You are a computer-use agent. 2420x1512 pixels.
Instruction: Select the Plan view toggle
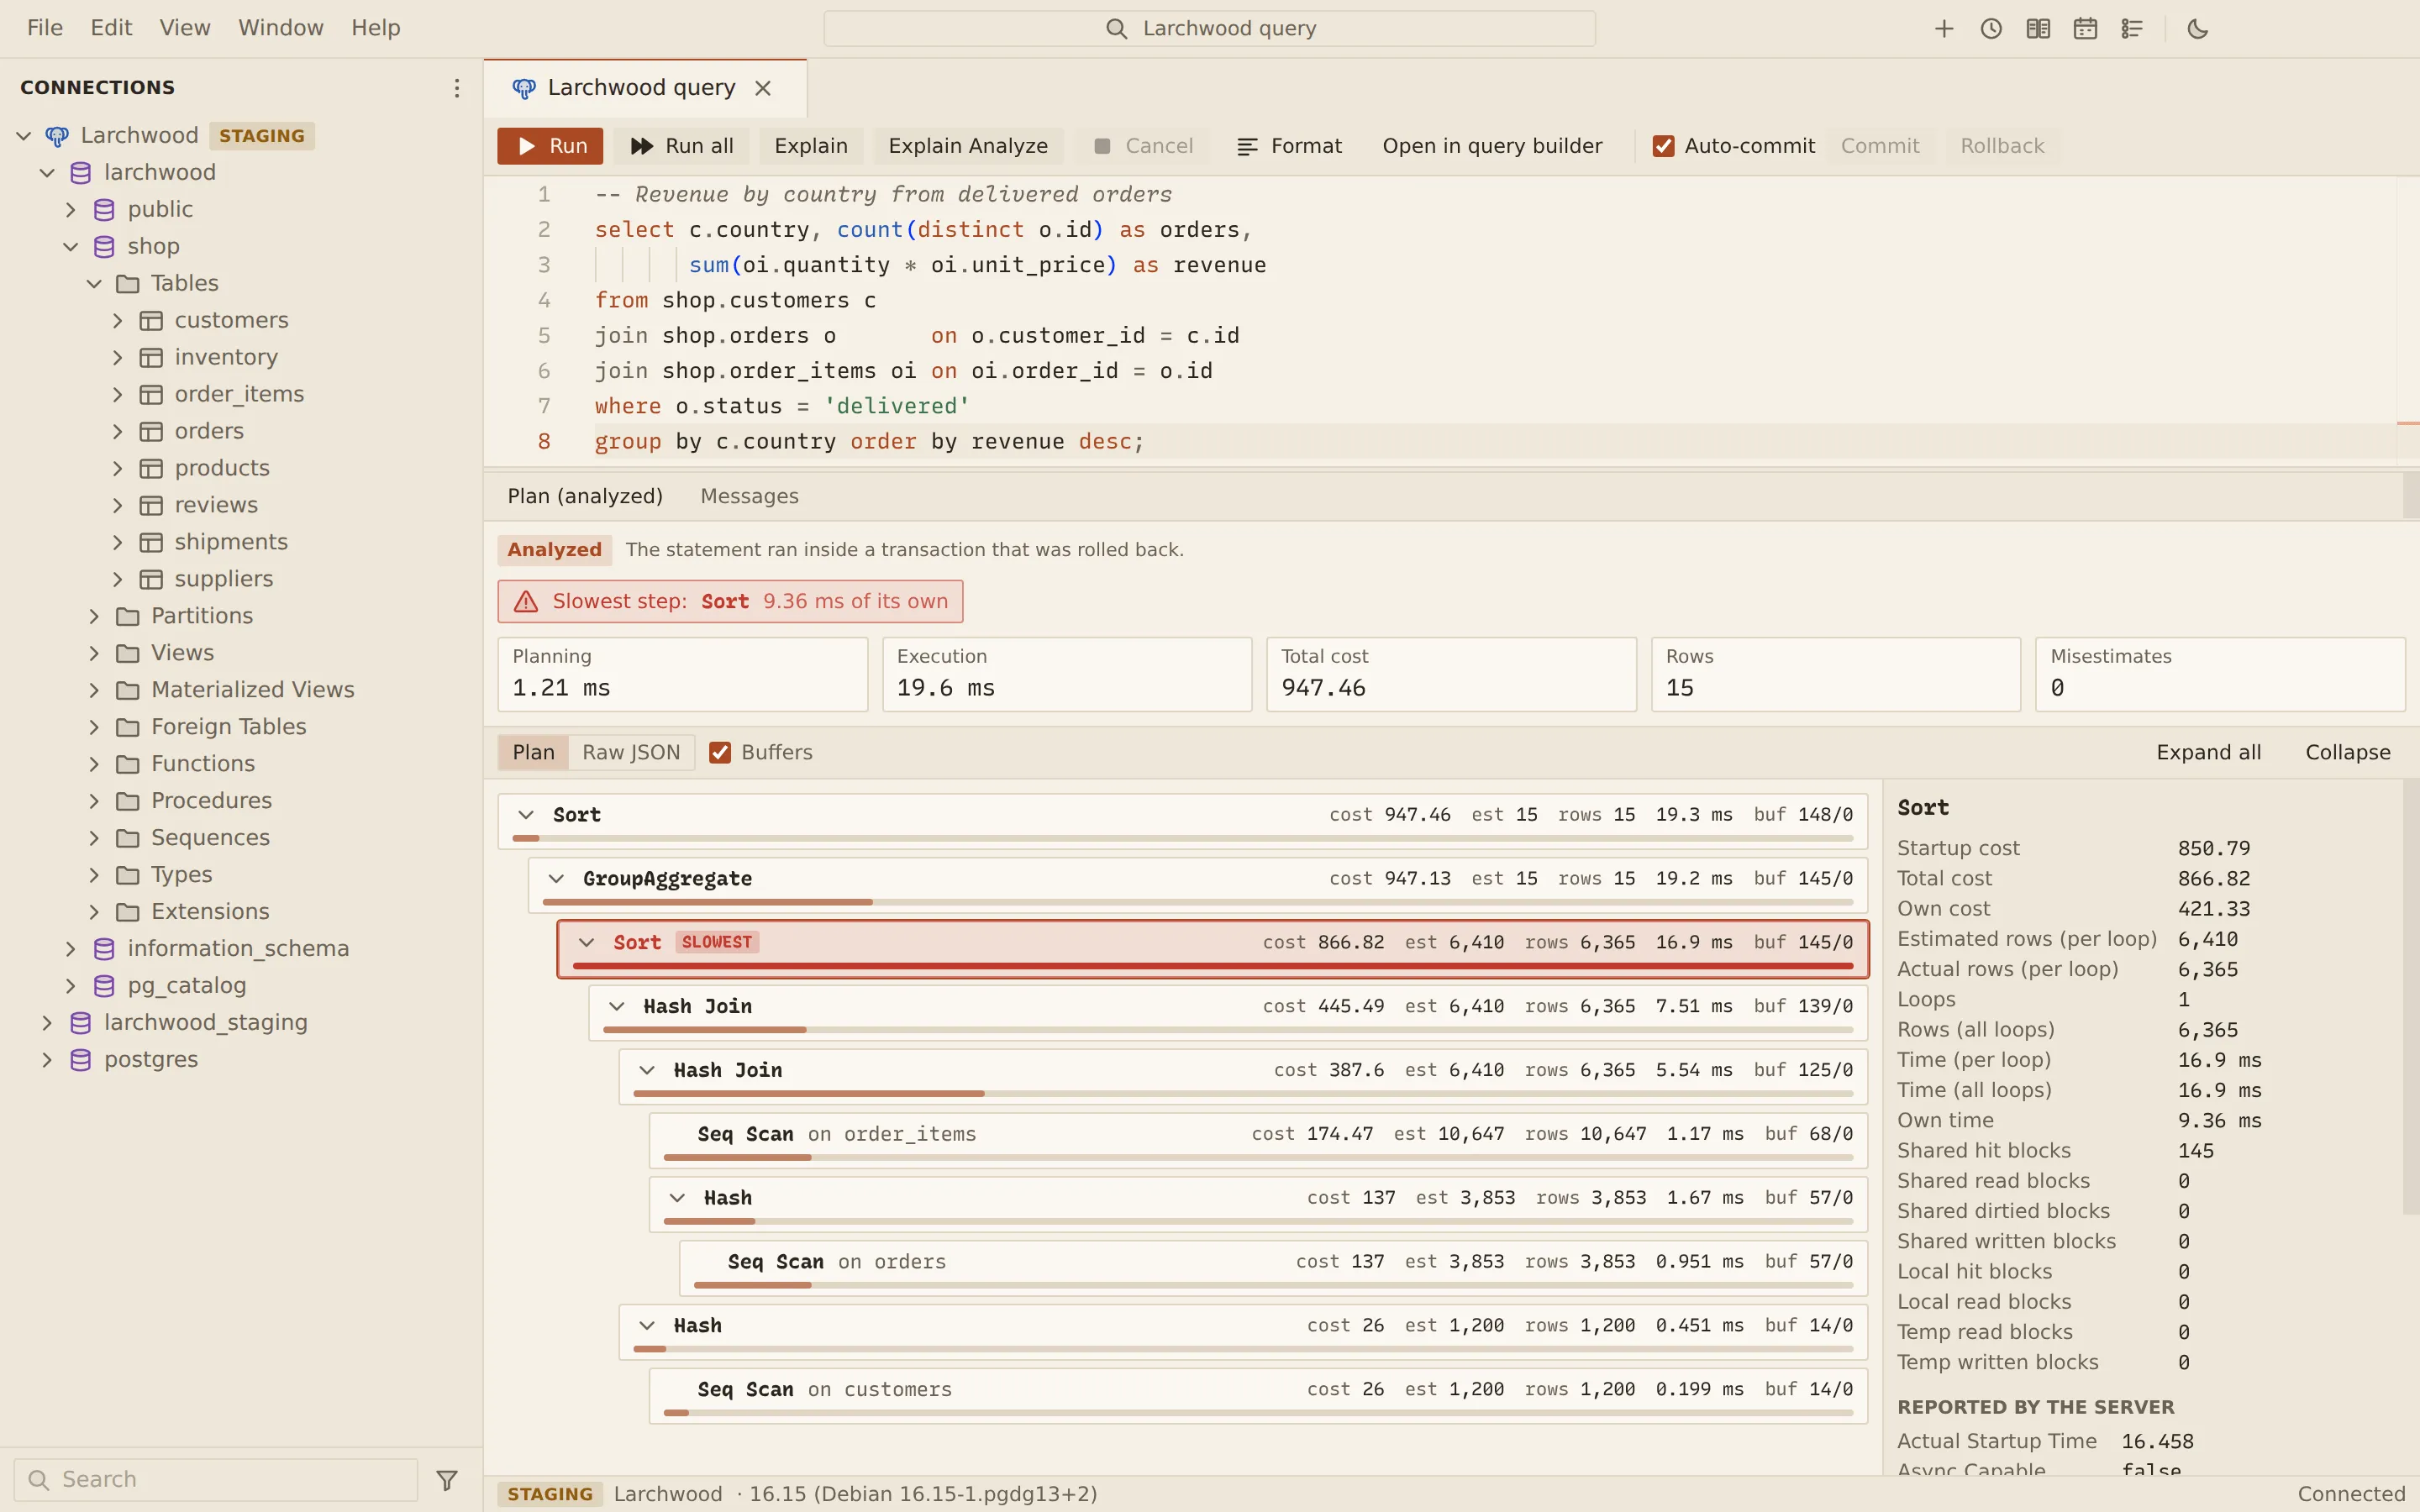tap(534, 752)
